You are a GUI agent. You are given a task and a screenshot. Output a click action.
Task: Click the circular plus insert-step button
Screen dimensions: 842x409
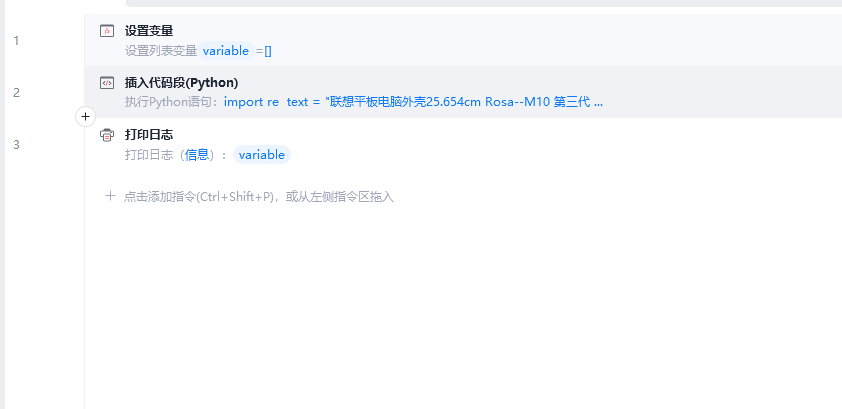point(85,116)
